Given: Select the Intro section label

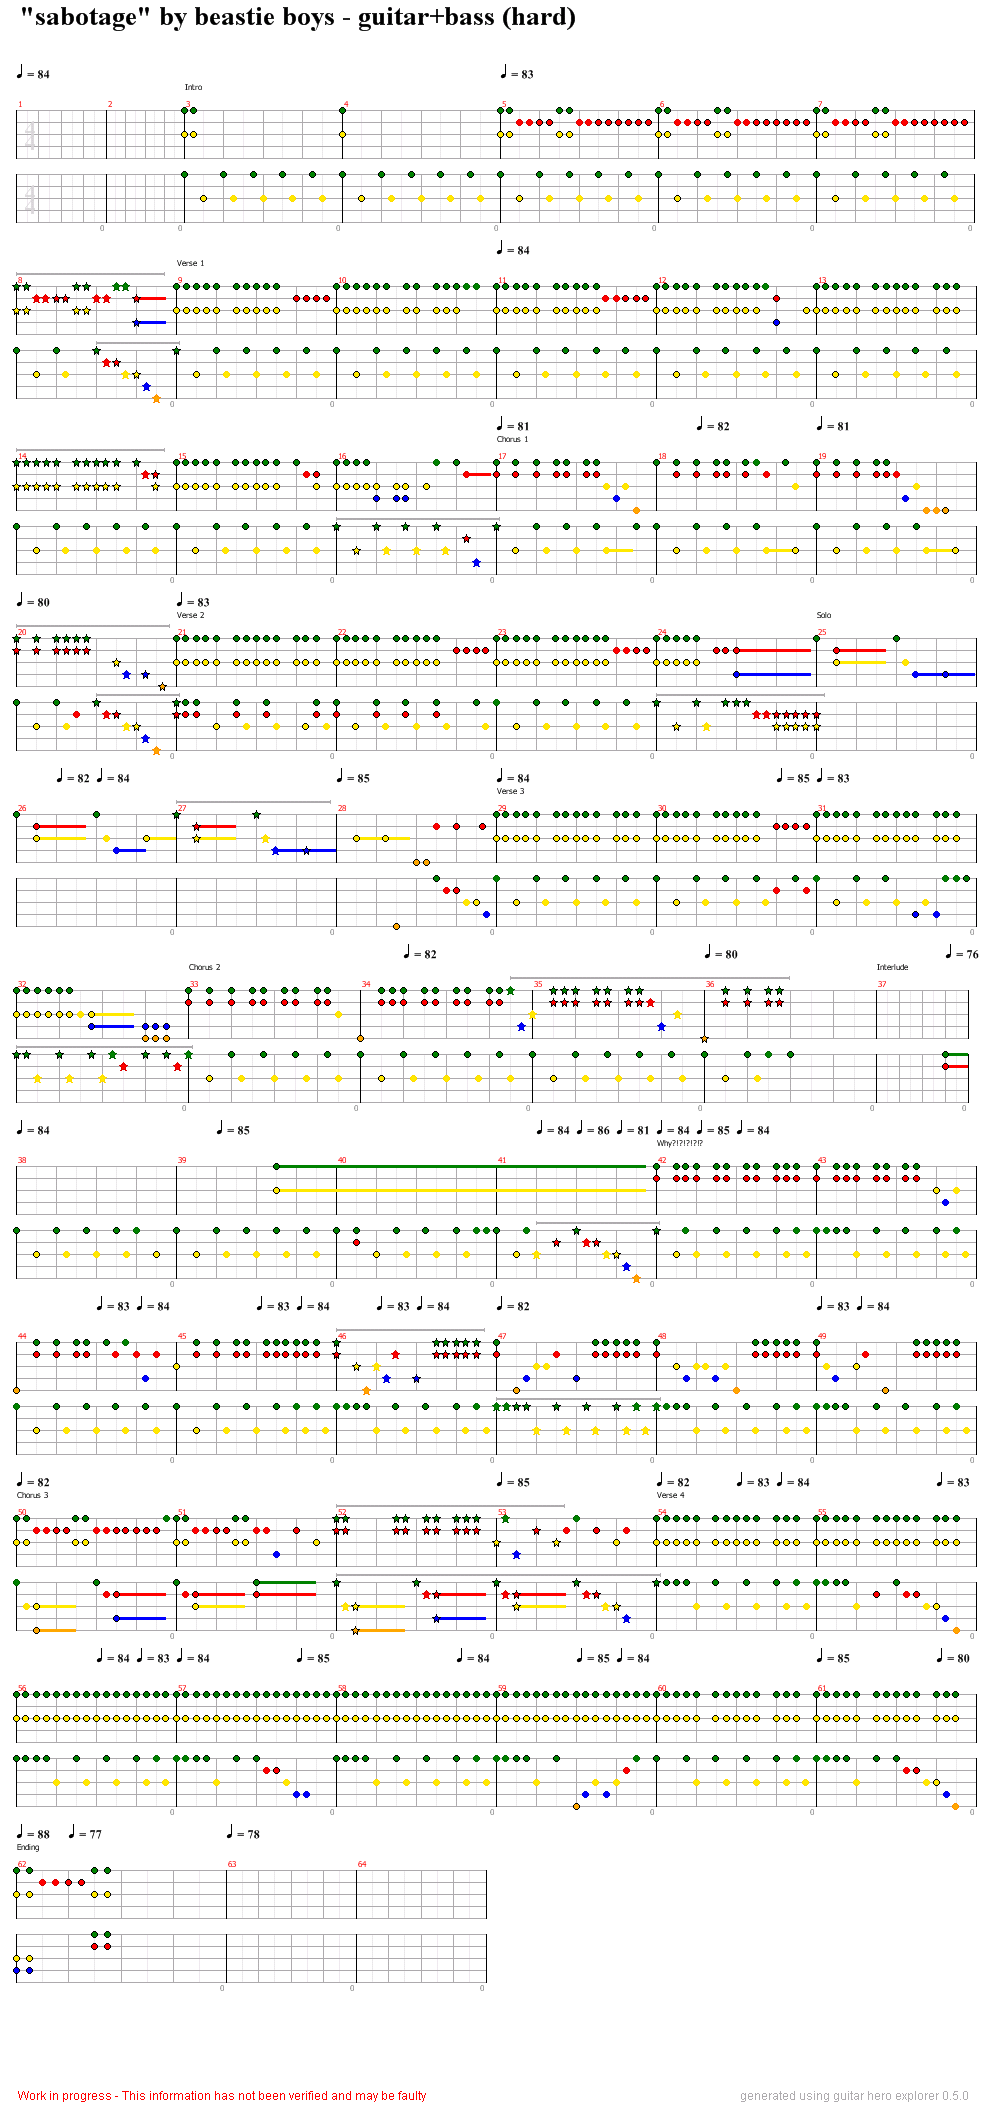Looking at the screenshot, I should coord(193,87).
